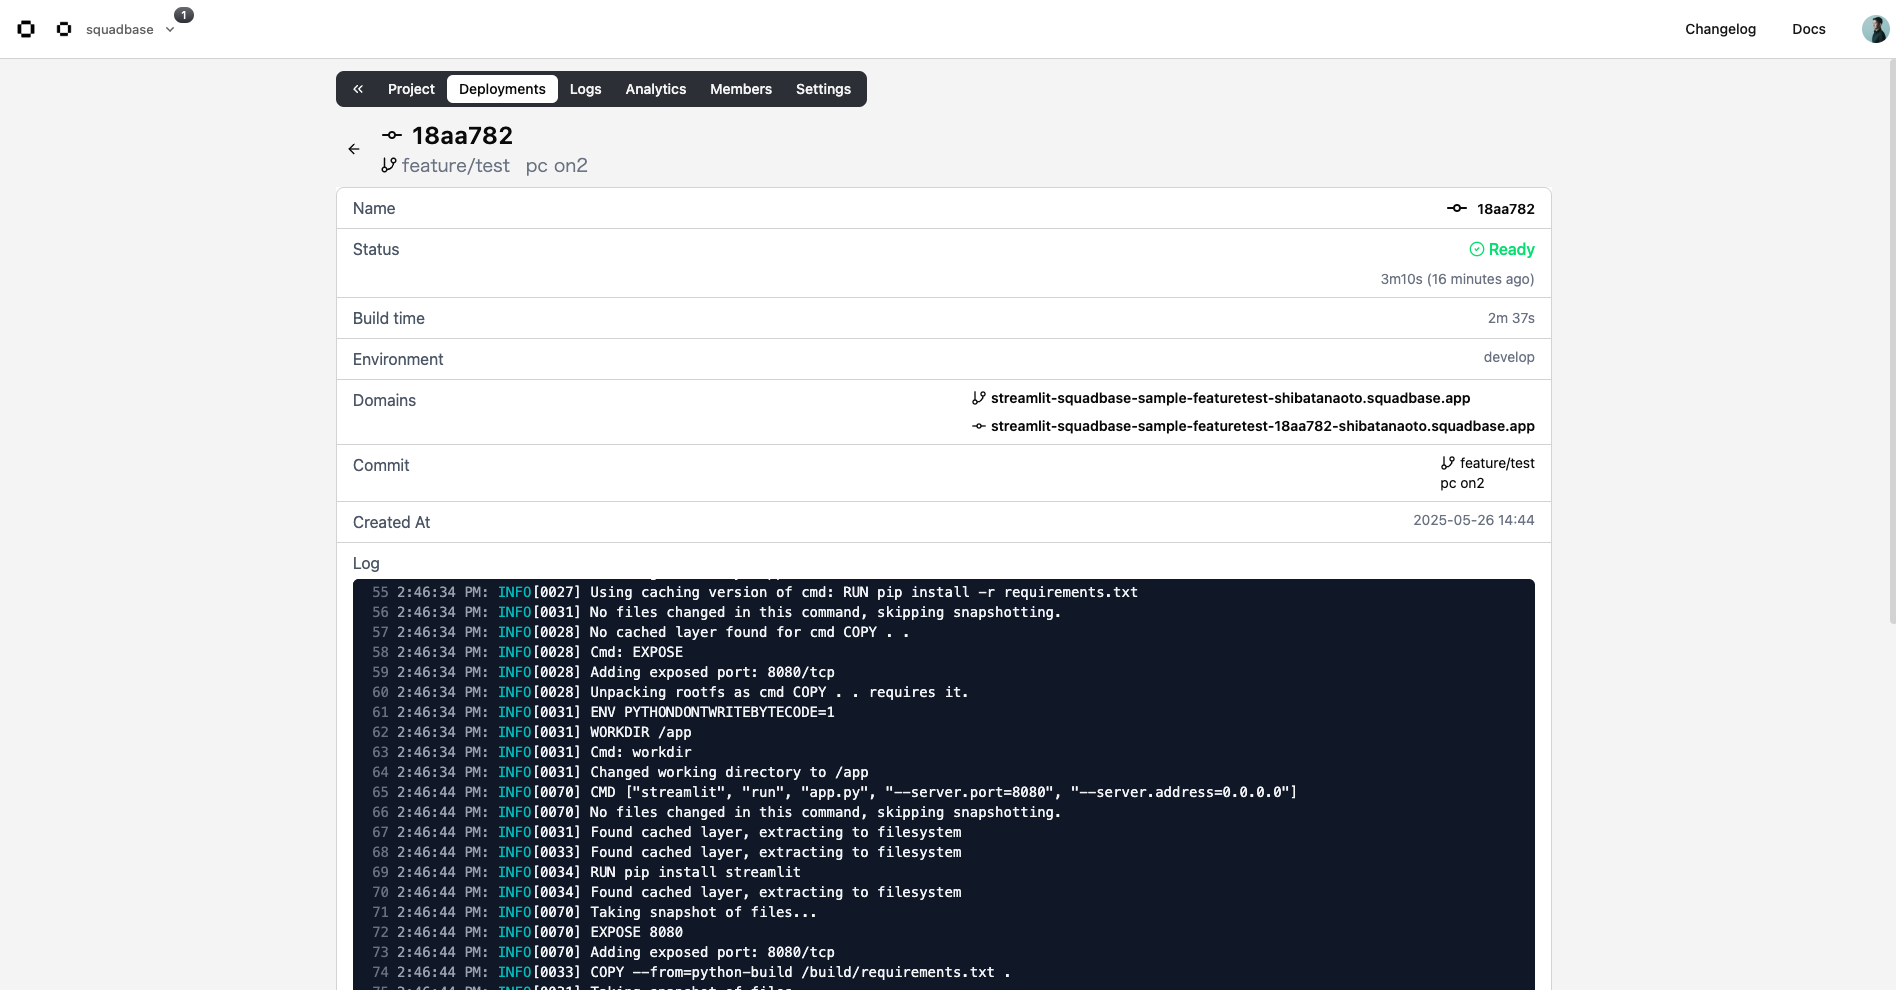Open the Changelog link
1896x990 pixels.
click(x=1720, y=29)
